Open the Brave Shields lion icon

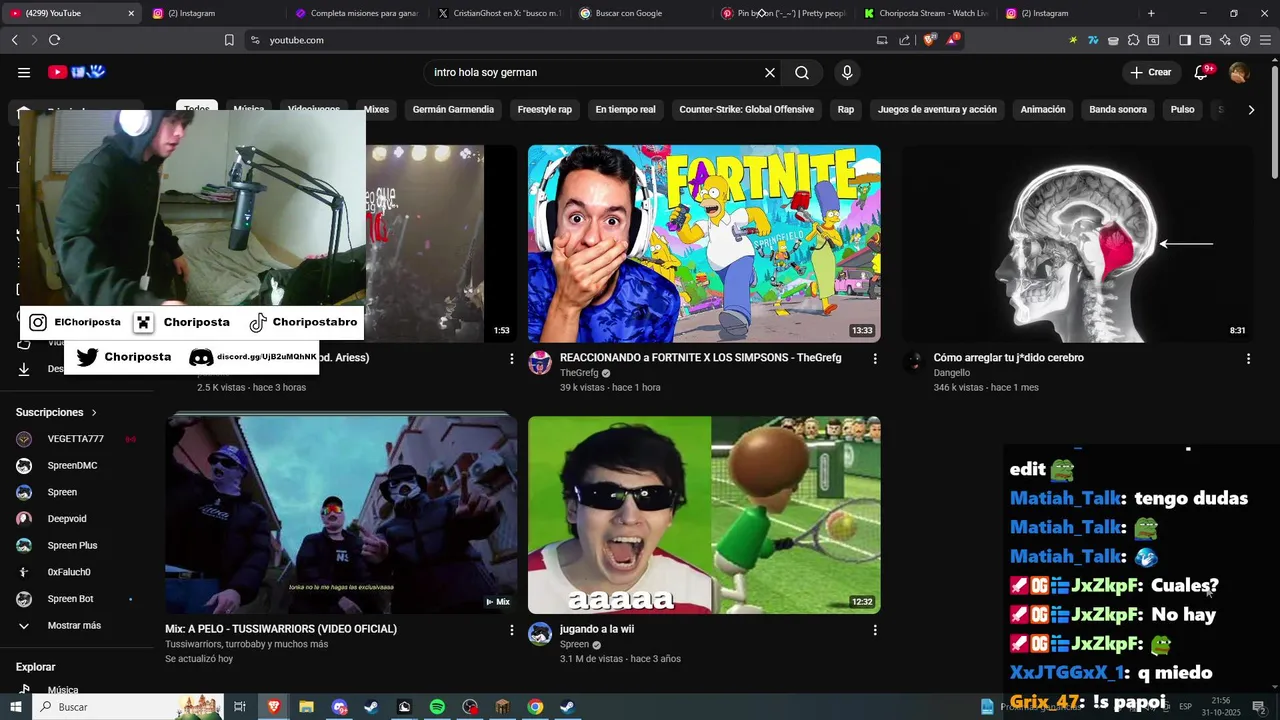(x=929, y=40)
